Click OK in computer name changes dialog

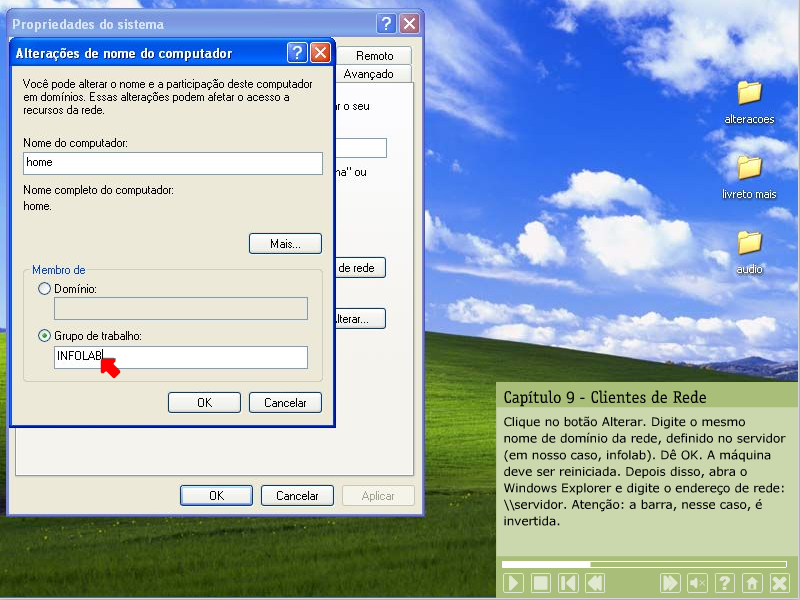coord(204,402)
